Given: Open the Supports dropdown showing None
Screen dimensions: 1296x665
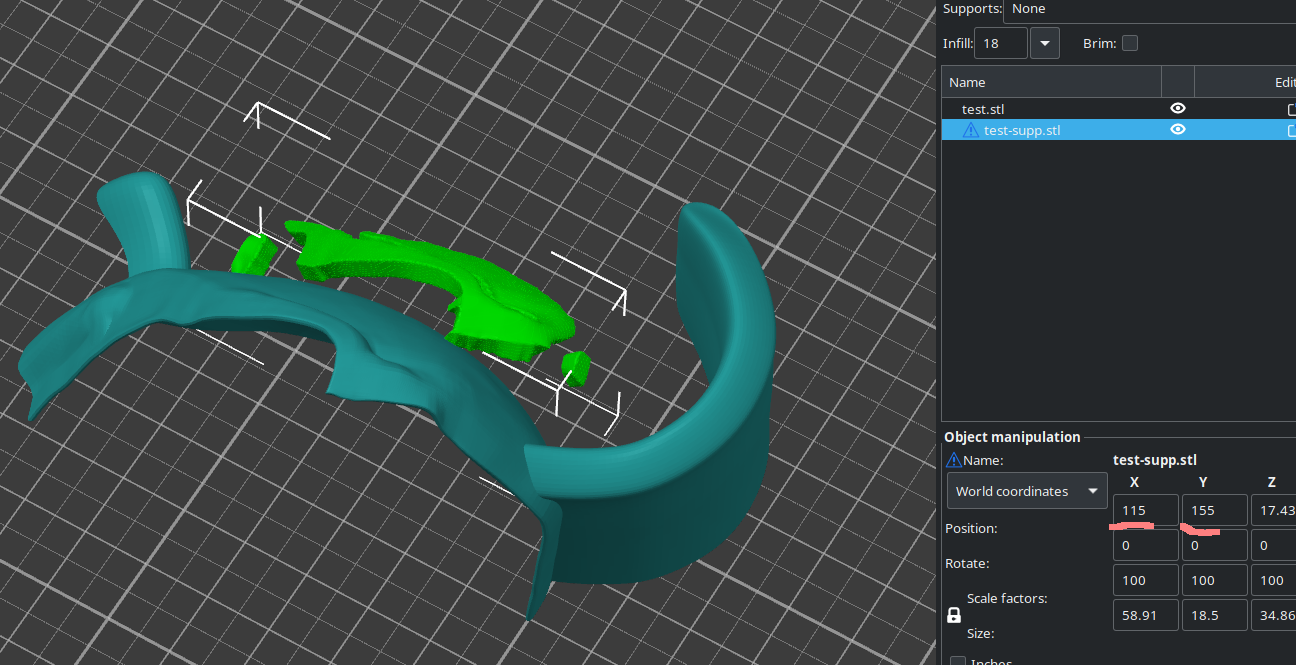Looking at the screenshot, I should click(1150, 9).
